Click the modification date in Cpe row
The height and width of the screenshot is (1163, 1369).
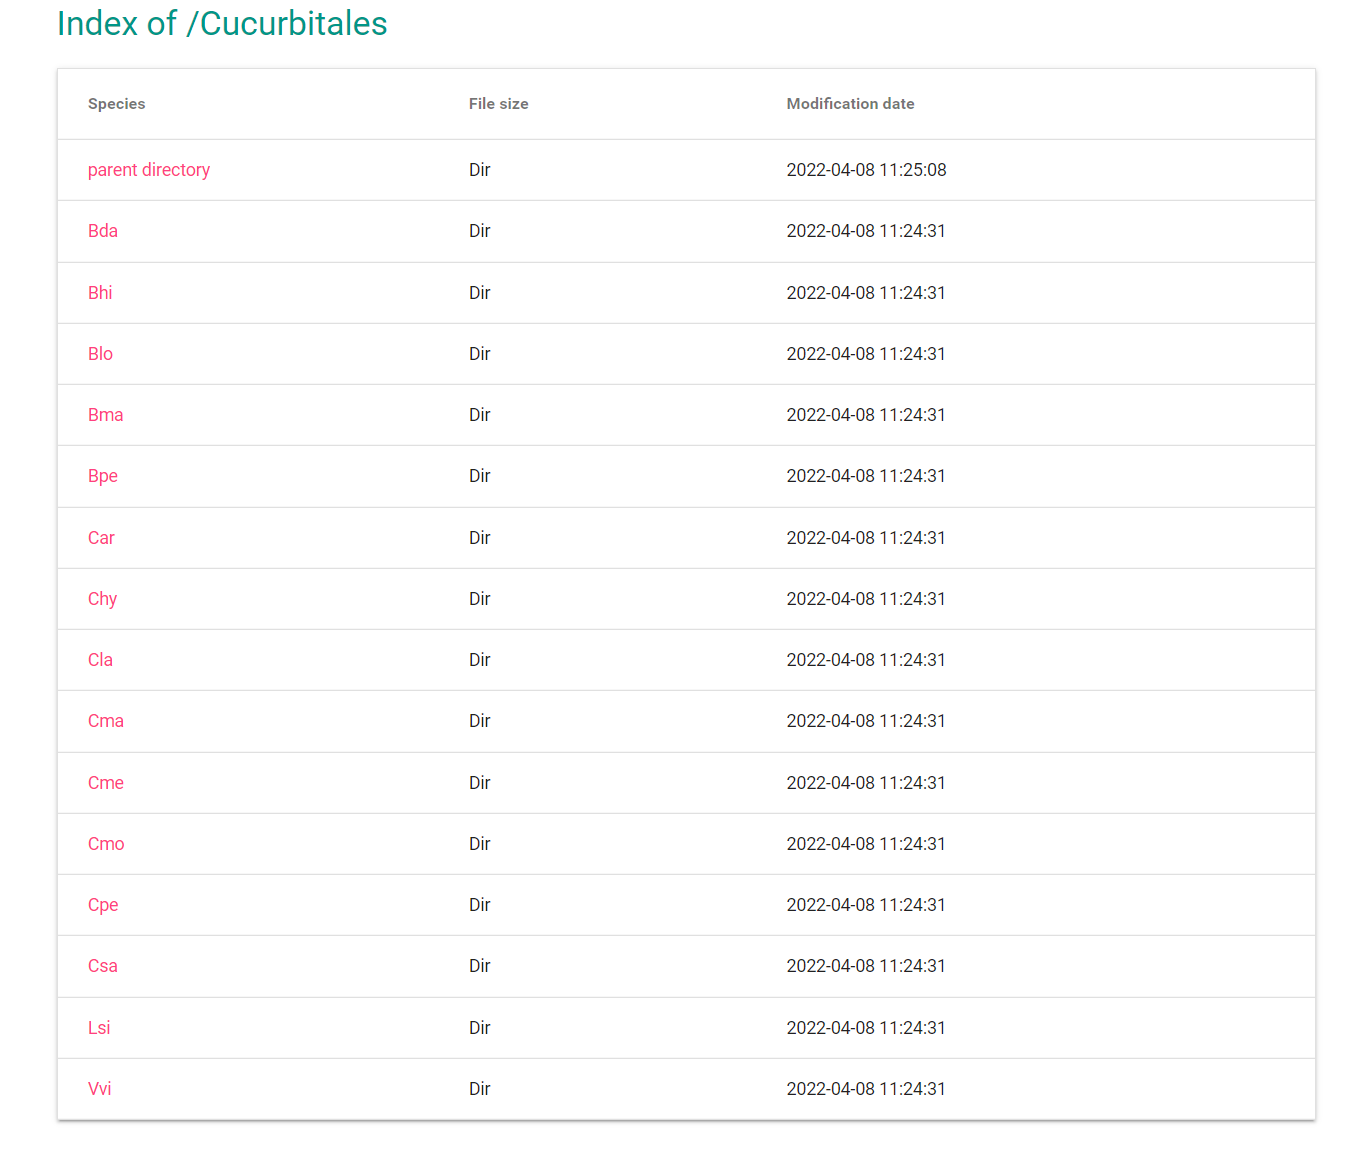click(x=866, y=905)
